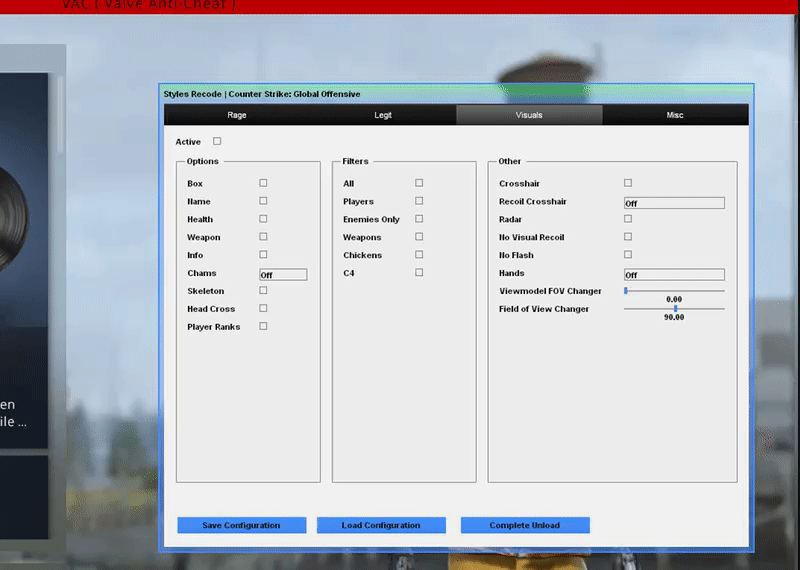Click the Load Configuration button
Image resolution: width=800 pixels, height=570 pixels.
(x=381, y=525)
